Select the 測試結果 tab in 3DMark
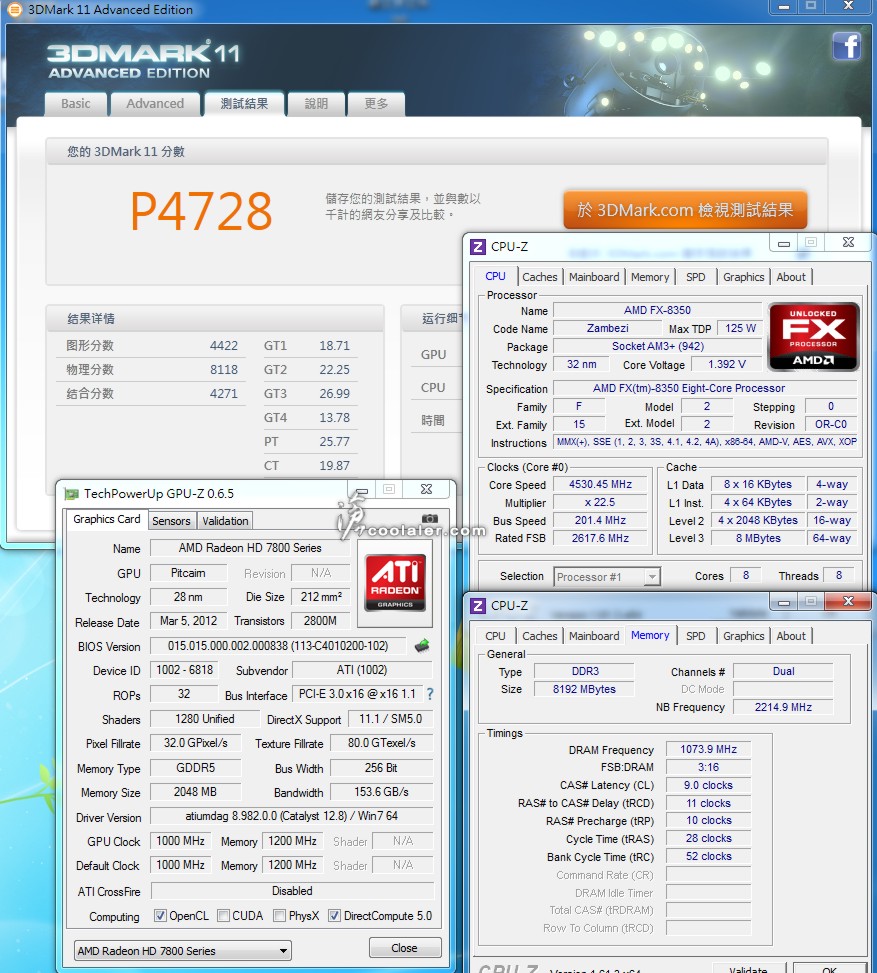 coord(244,104)
